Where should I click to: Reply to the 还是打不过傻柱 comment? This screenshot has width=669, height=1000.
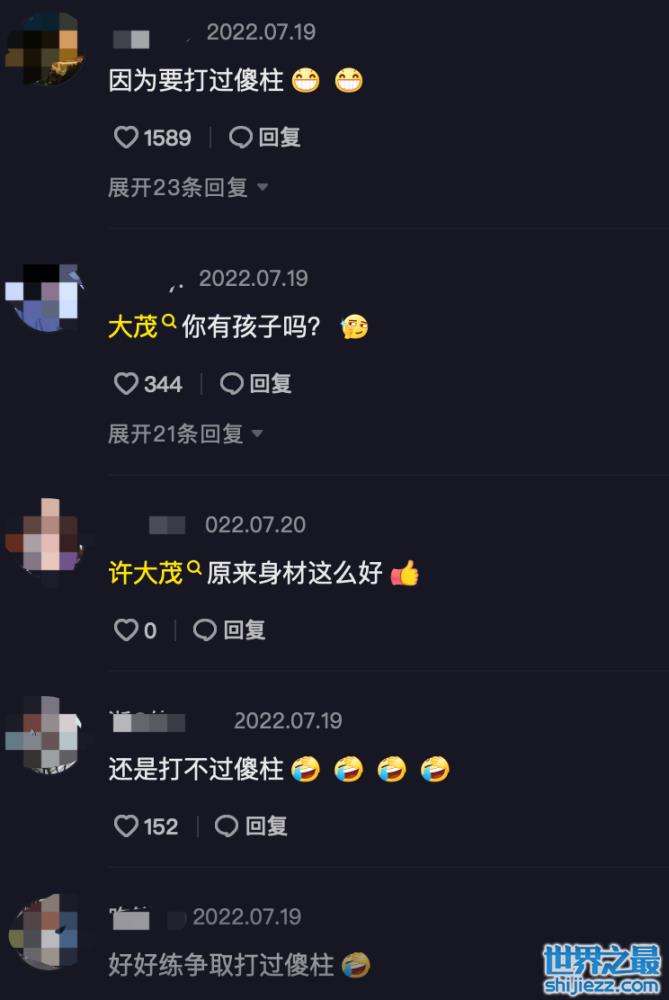pos(251,826)
